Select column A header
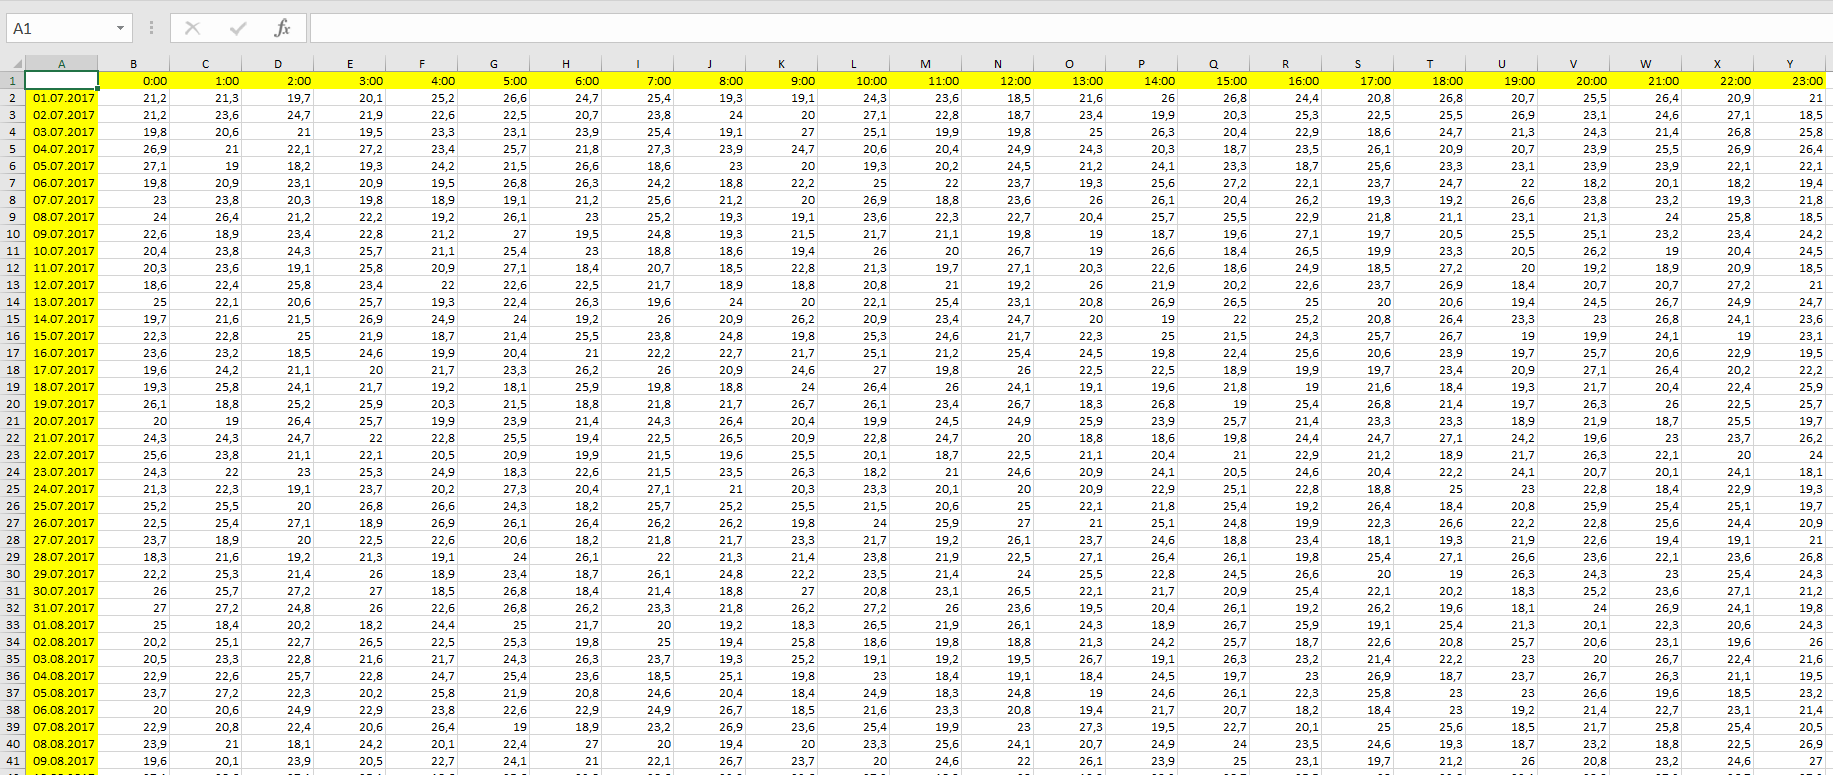This screenshot has height=775, width=1833. (x=61, y=63)
